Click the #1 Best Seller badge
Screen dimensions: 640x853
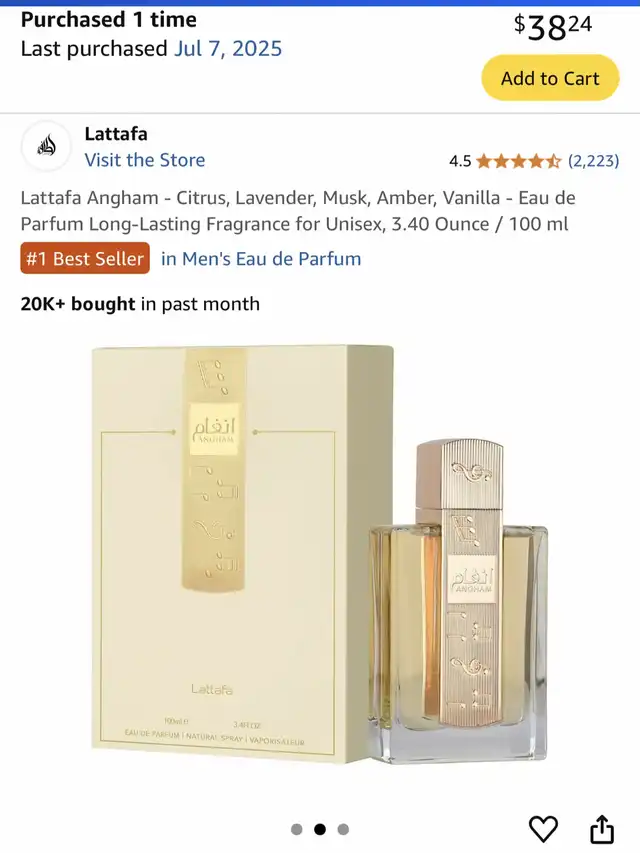pyautogui.click(x=85, y=258)
